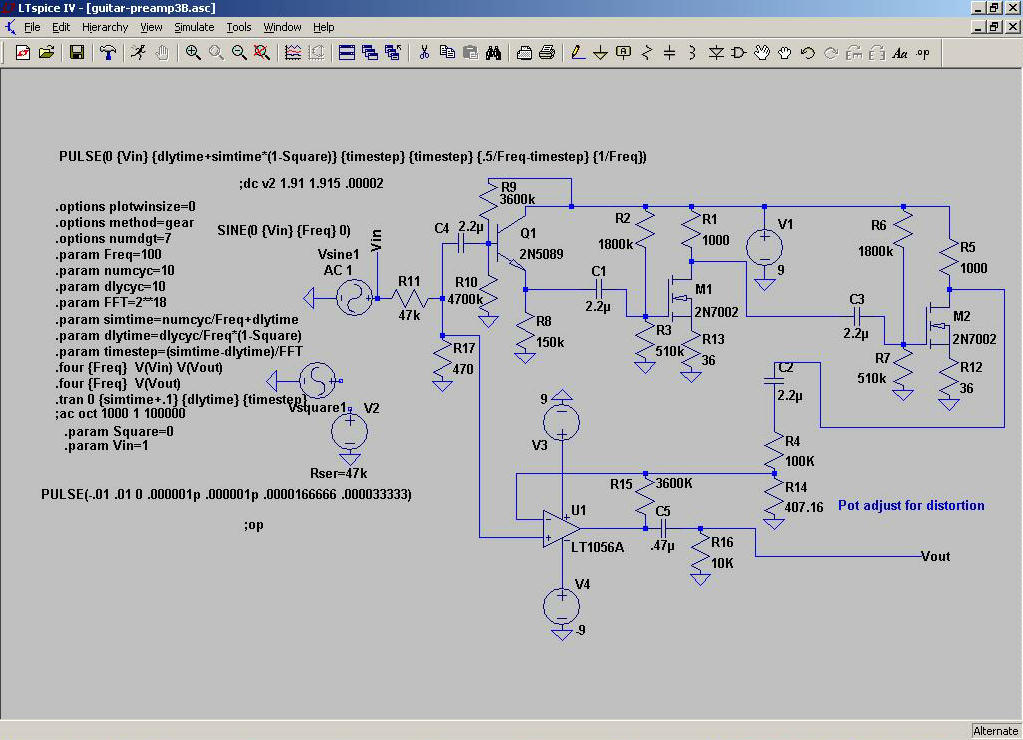Screen dimensions: 1023x740
Task: Select the grayed Pan magnifier icon
Action: pyautogui.click(x=216, y=53)
